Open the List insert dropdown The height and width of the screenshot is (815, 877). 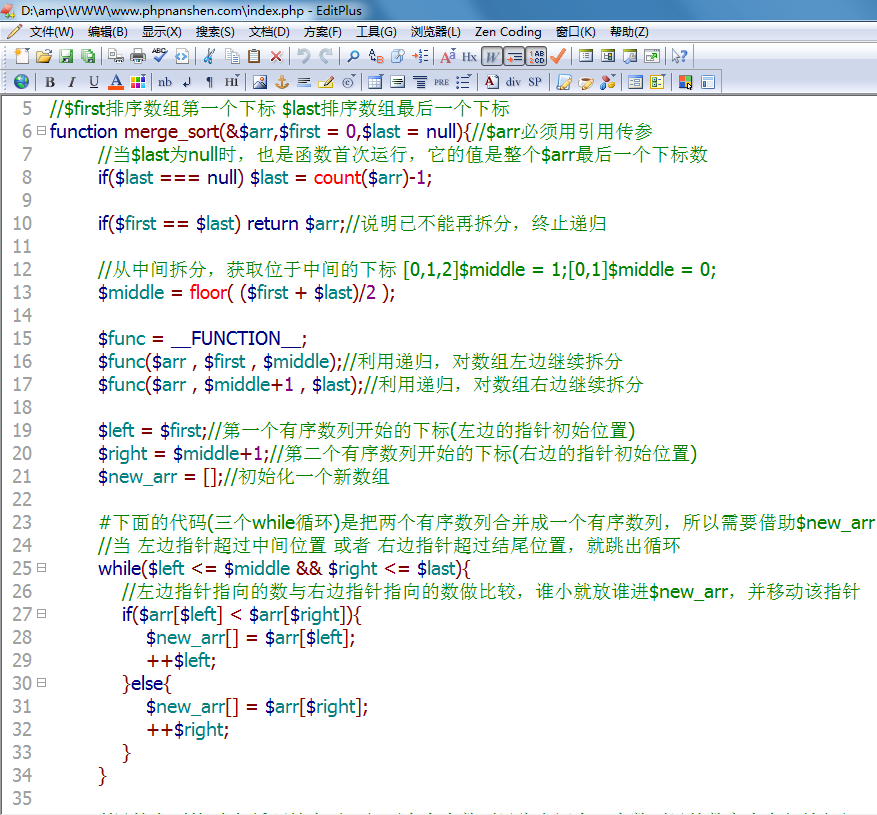(464, 82)
